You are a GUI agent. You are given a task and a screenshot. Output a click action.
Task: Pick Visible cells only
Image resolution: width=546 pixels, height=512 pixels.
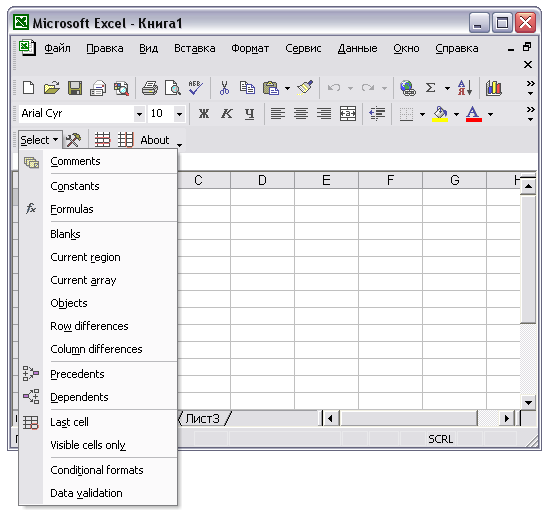point(99,445)
